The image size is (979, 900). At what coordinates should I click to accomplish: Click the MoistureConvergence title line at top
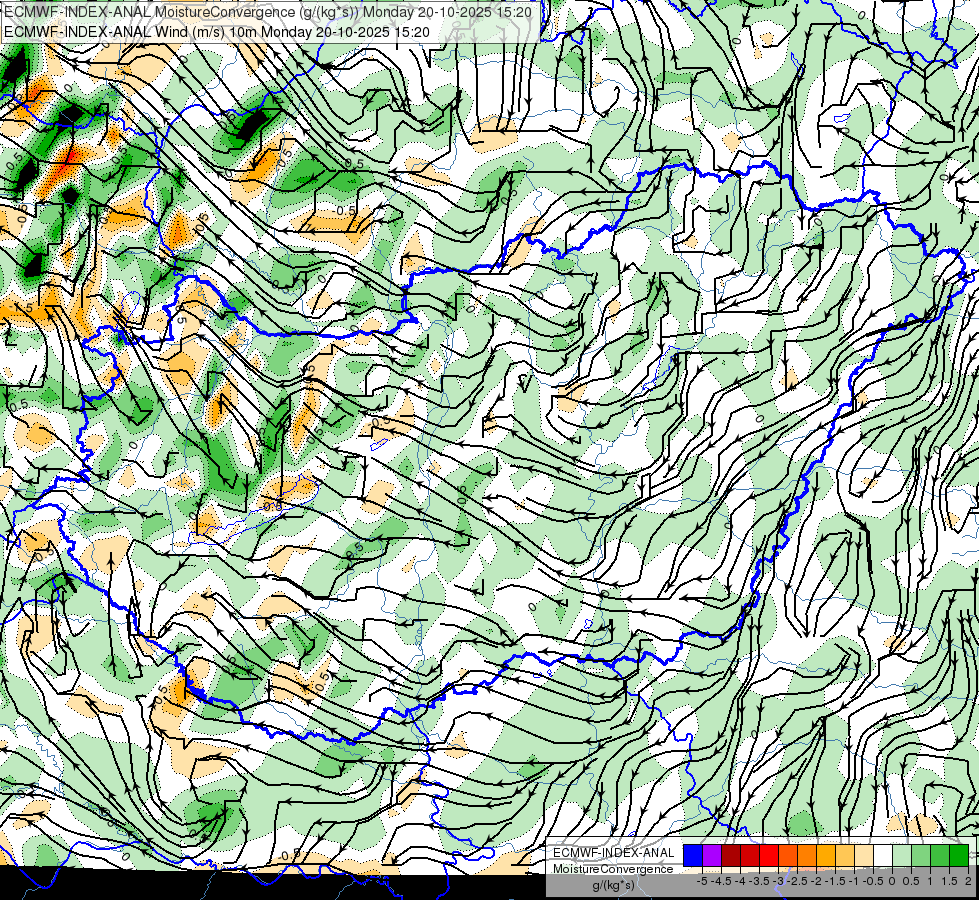[268, 12]
